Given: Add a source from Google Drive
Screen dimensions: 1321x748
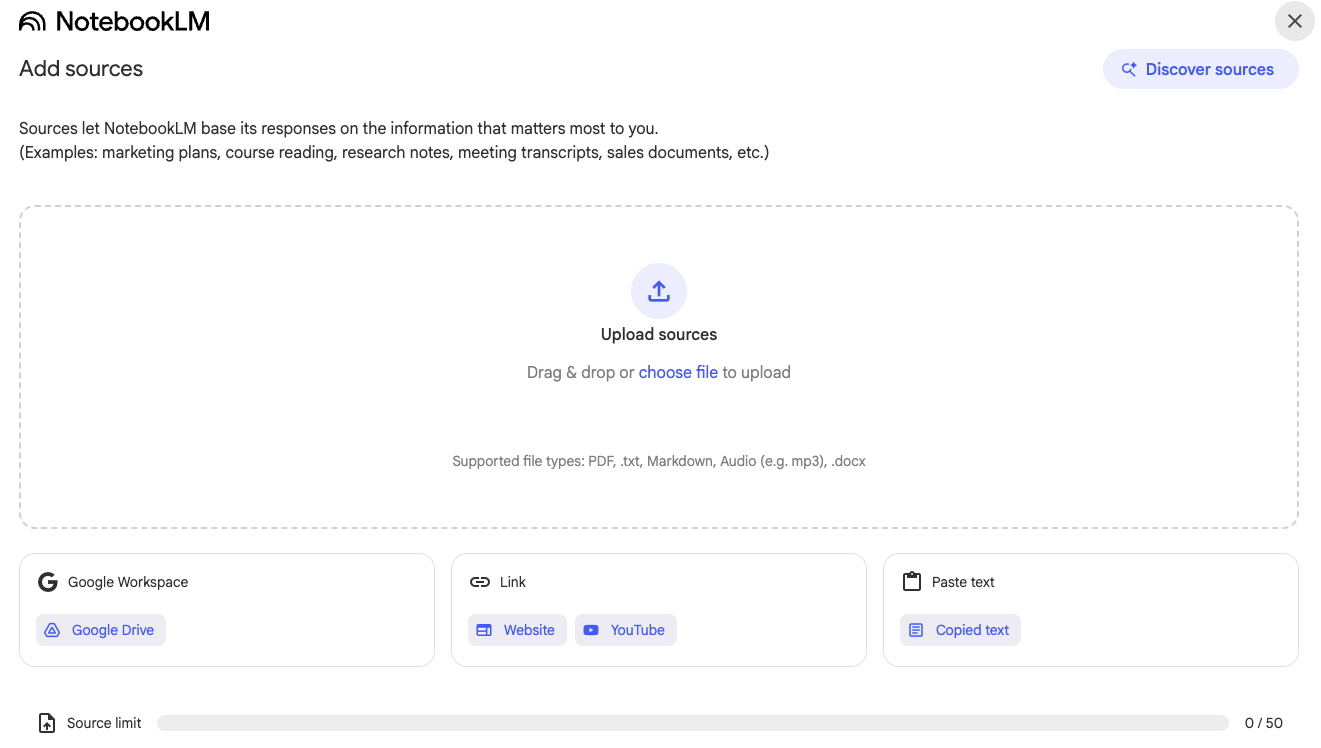Looking at the screenshot, I should coord(101,630).
